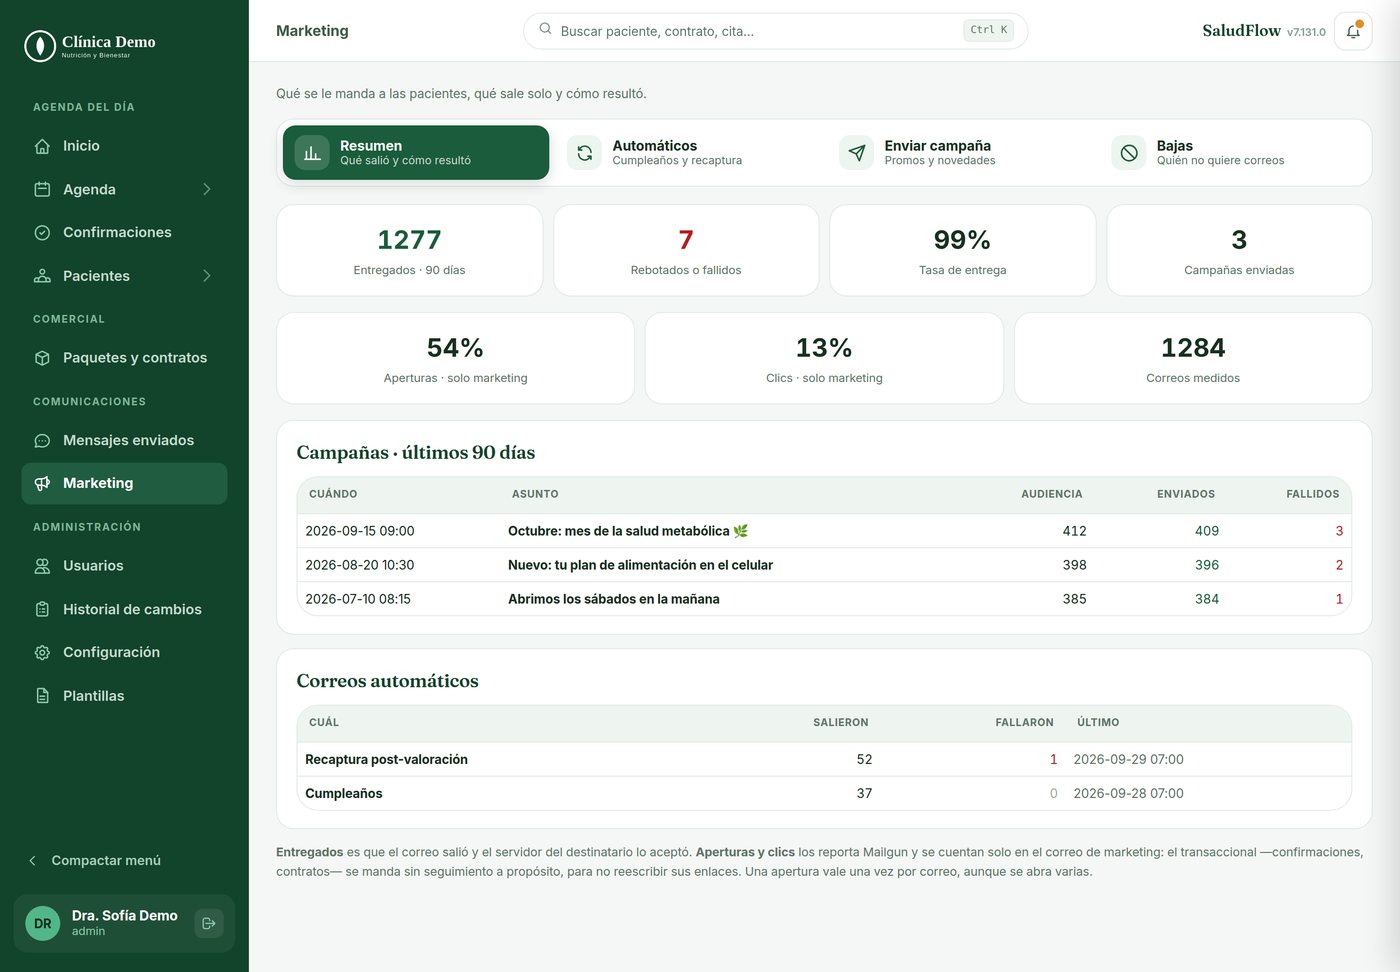Go to Inicio in the sidebar

[x=124, y=146]
